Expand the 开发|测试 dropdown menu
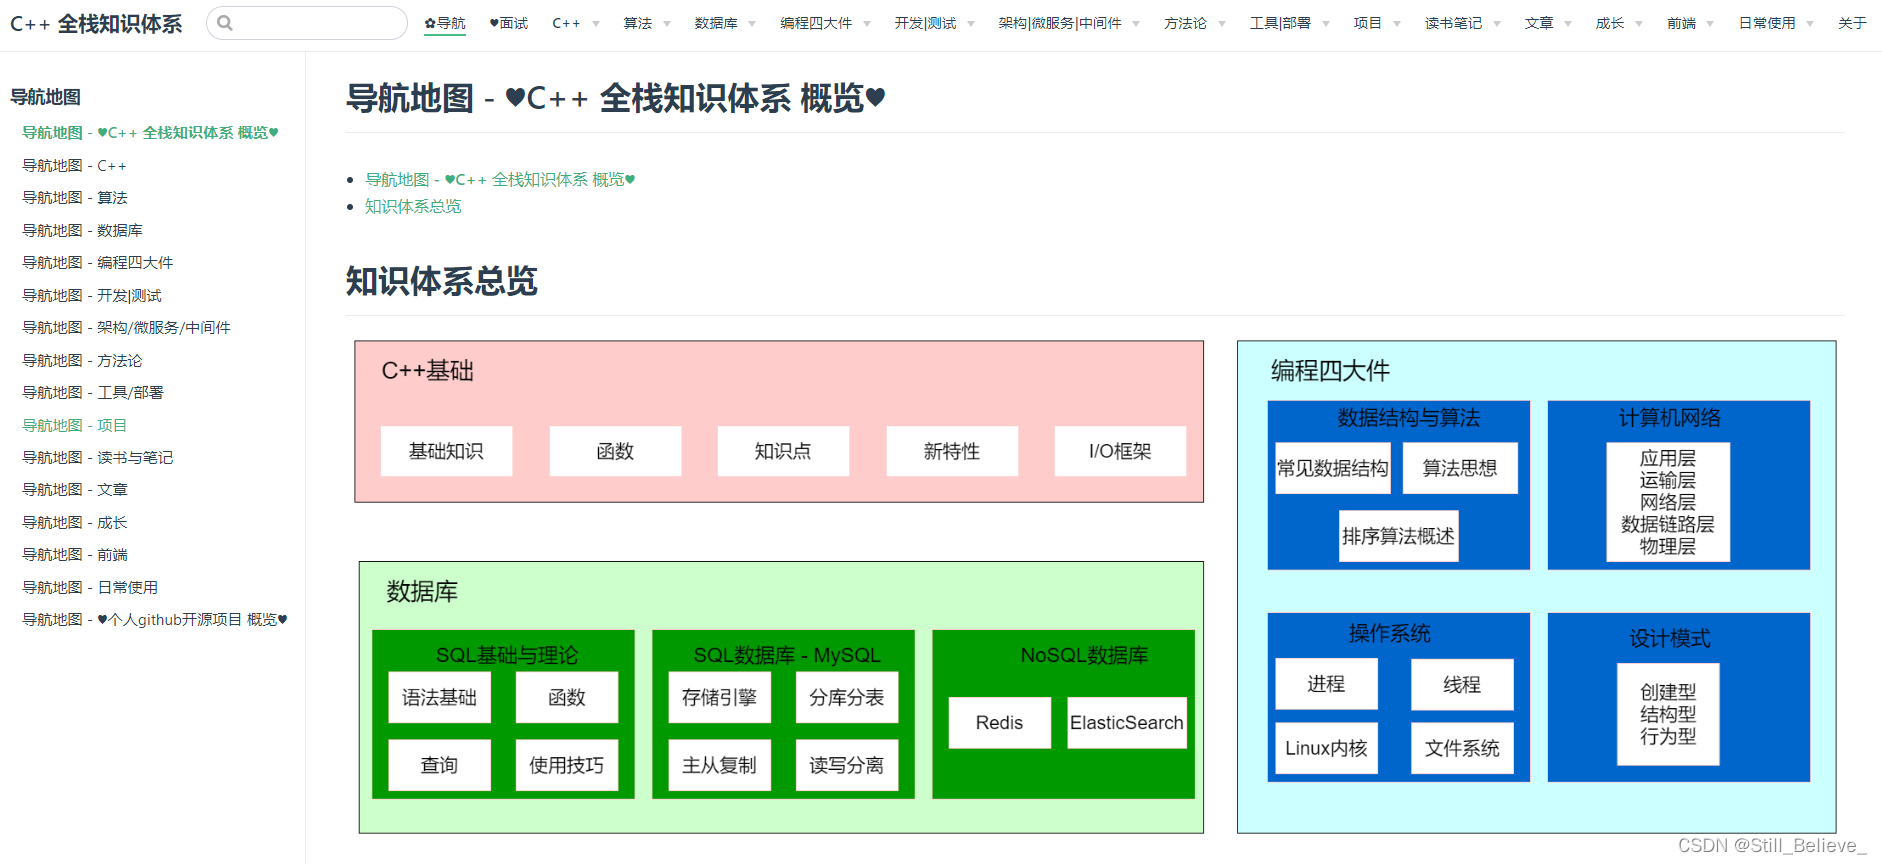This screenshot has width=1882, height=864. [x=934, y=23]
